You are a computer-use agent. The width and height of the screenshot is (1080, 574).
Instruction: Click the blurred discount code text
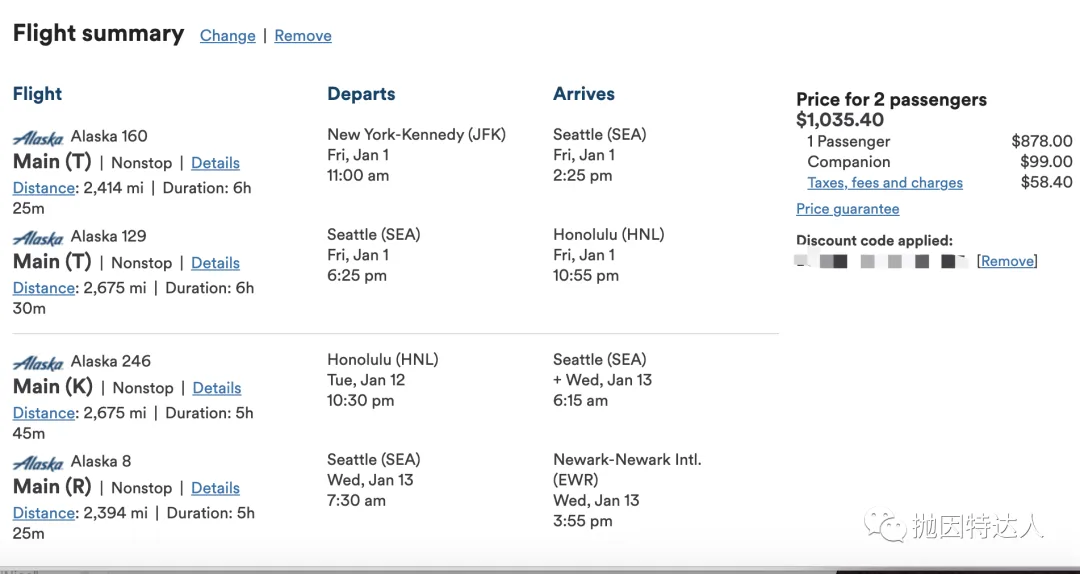880,262
